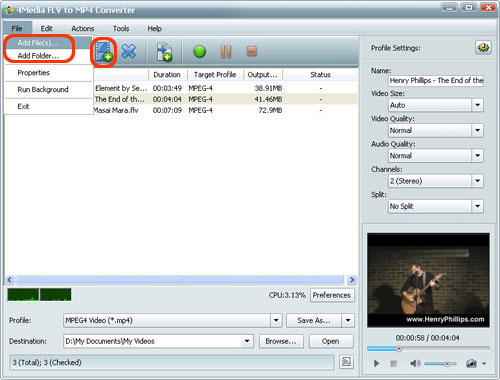Adjust the preview volume slider

440,364
